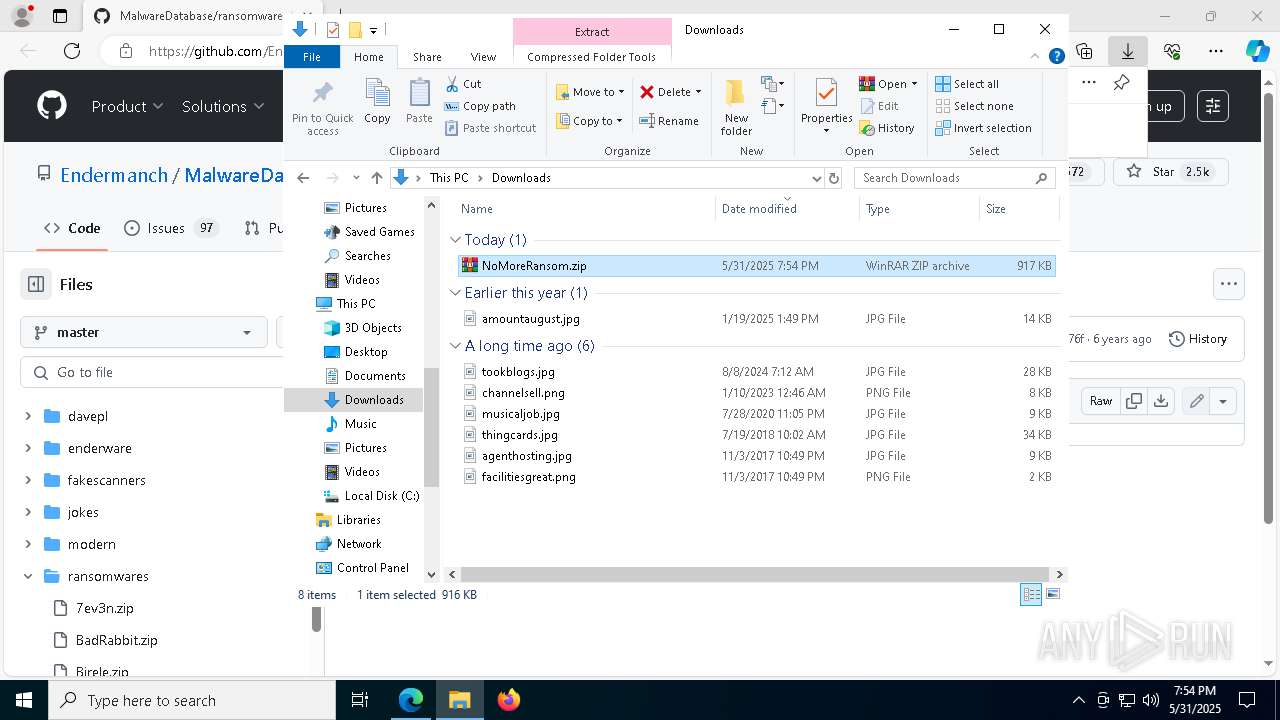Click the Search Downloads field
This screenshot has width=1280, height=720.
pyautogui.click(x=955, y=178)
